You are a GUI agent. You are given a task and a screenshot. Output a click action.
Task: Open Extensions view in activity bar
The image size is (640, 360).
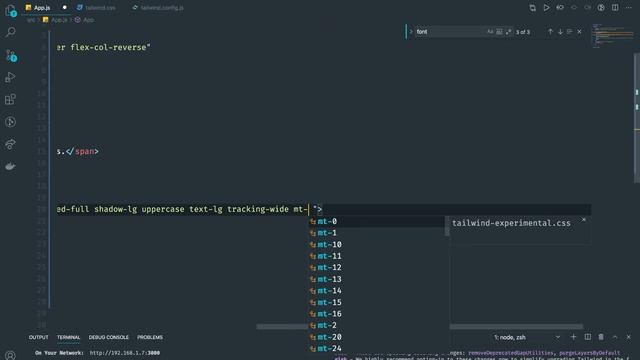pyautogui.click(x=11, y=99)
